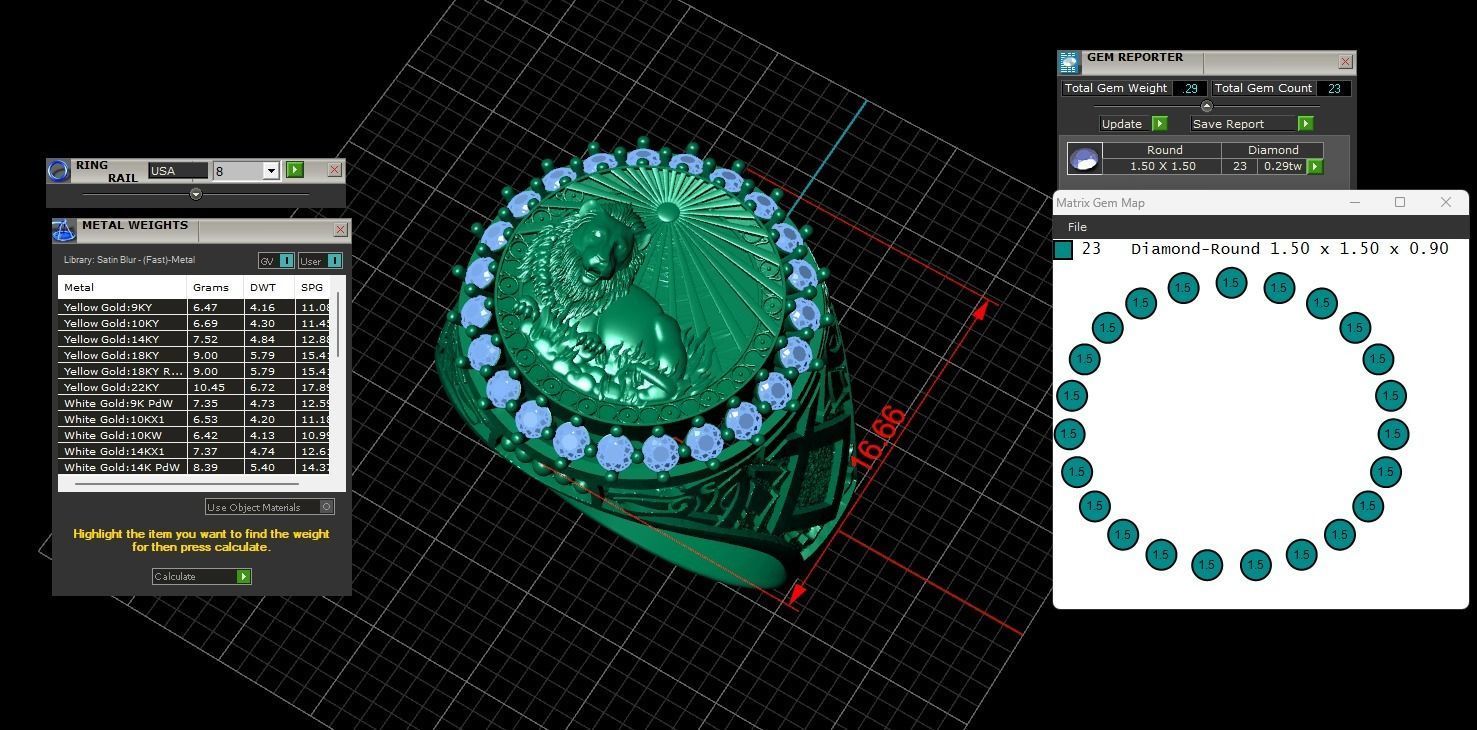Enable Use Object Materials

tap(270, 507)
